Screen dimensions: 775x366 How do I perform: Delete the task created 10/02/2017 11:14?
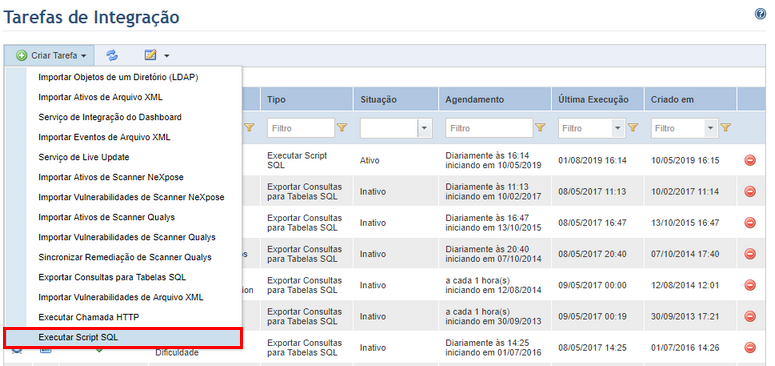pyautogui.click(x=750, y=191)
